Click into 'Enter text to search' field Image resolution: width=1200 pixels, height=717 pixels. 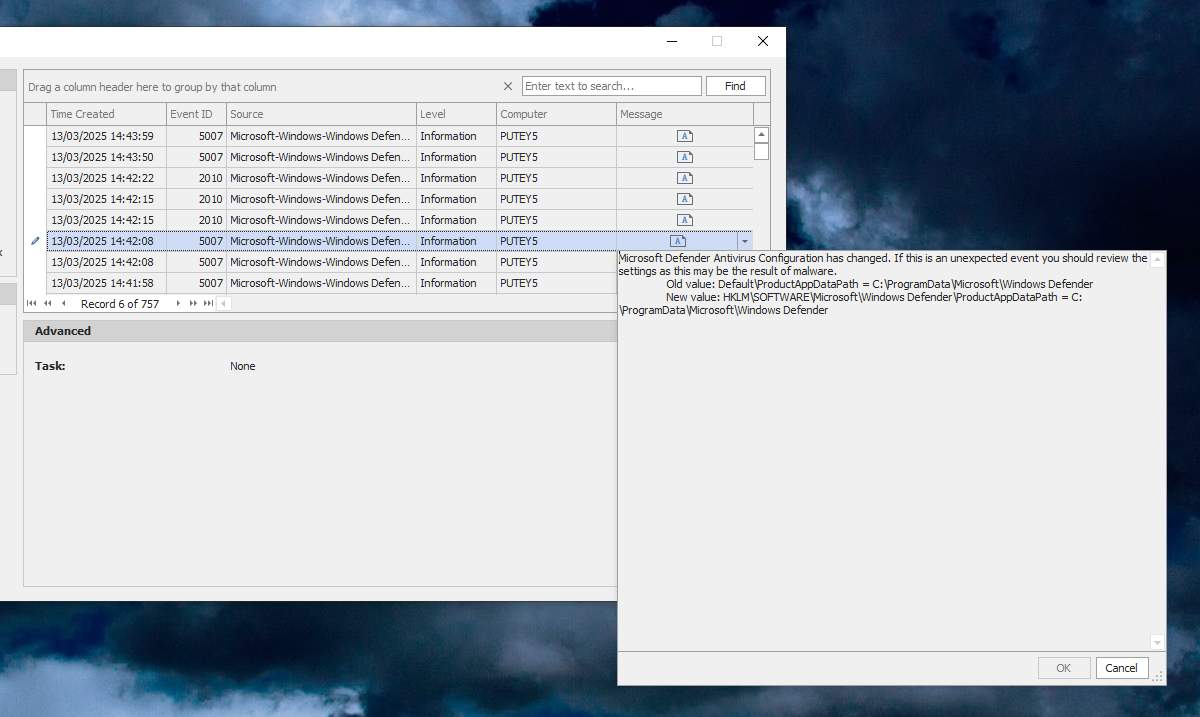611,86
